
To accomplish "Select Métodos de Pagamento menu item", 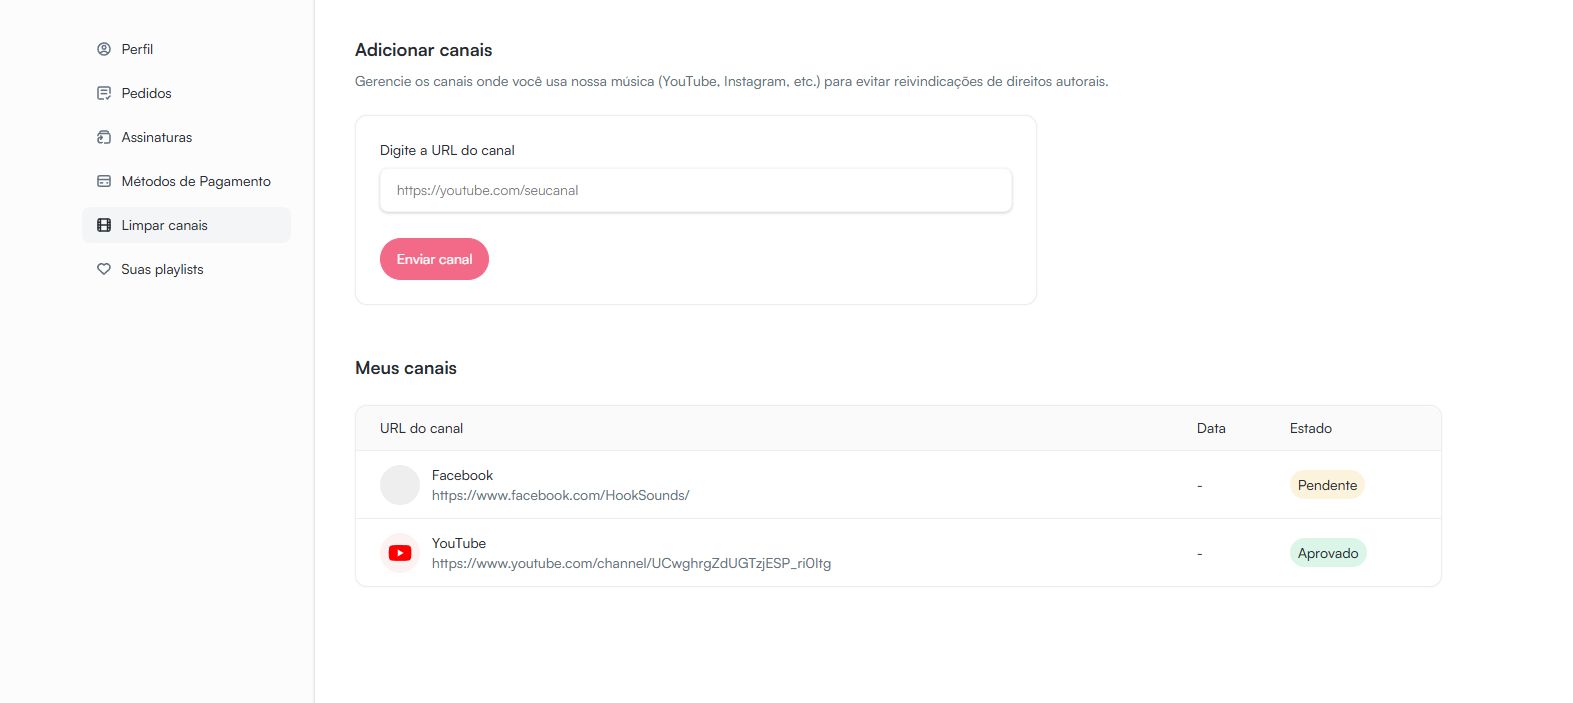I will click(196, 181).
